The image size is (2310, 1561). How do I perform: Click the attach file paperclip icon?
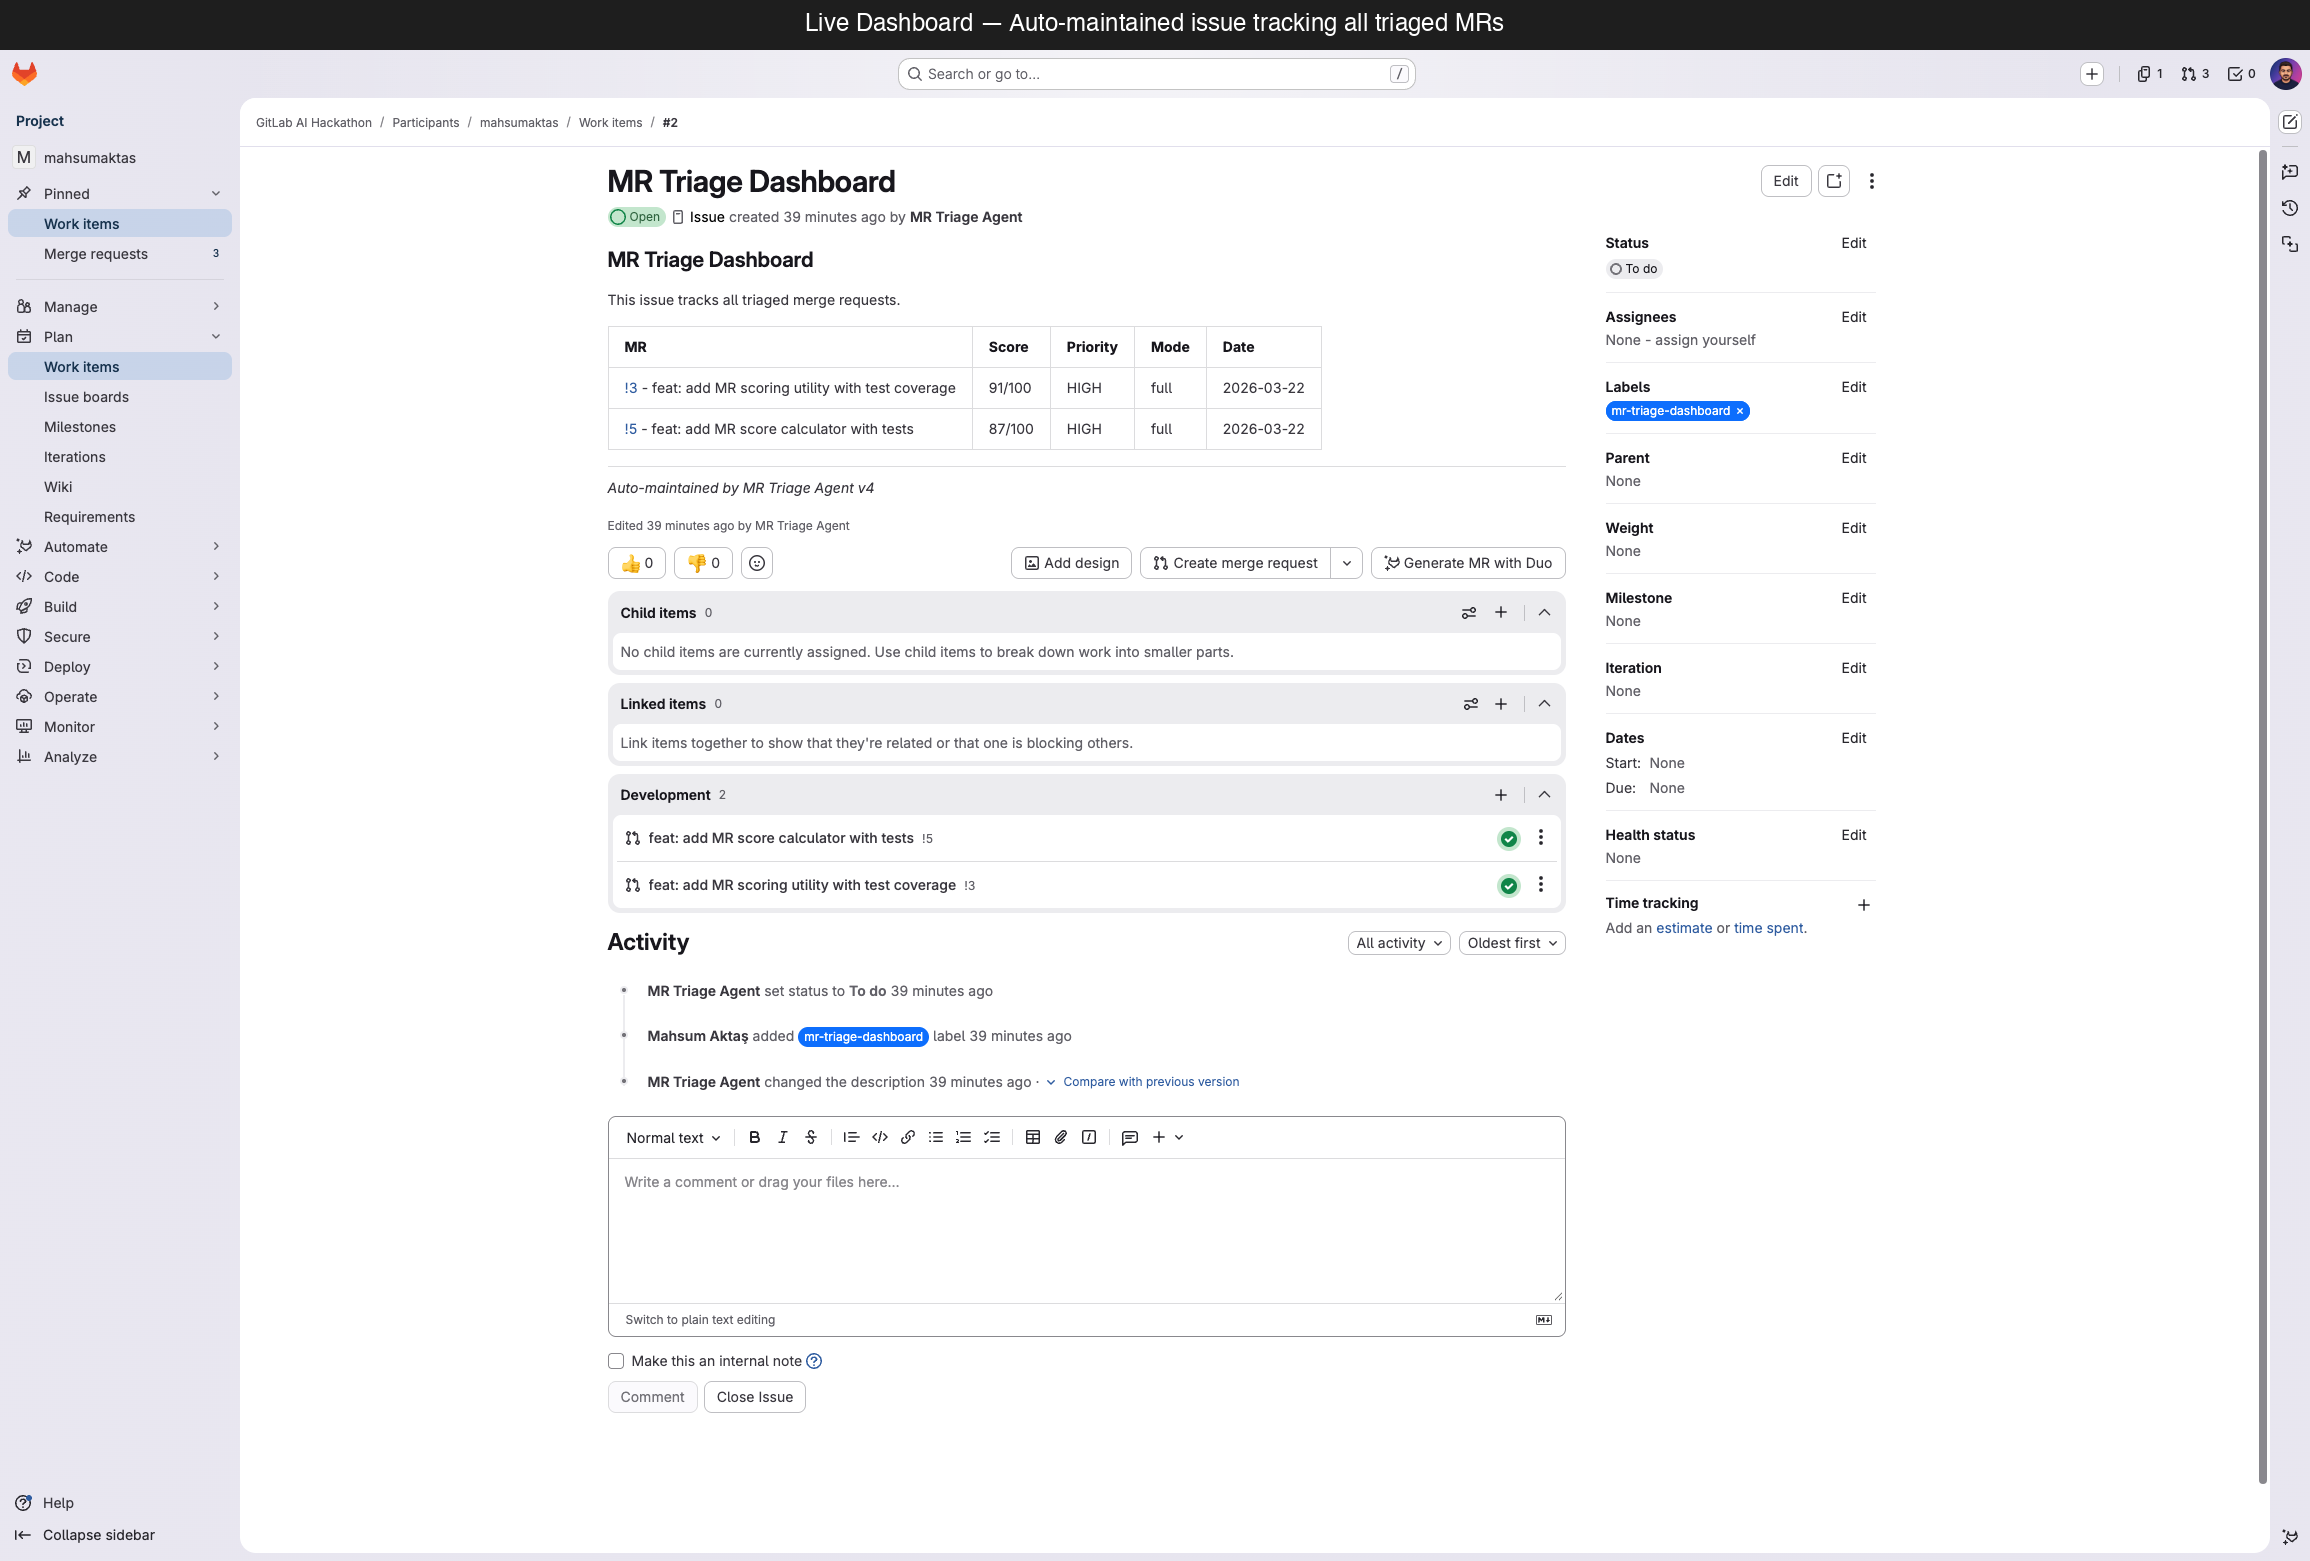(x=1061, y=1137)
